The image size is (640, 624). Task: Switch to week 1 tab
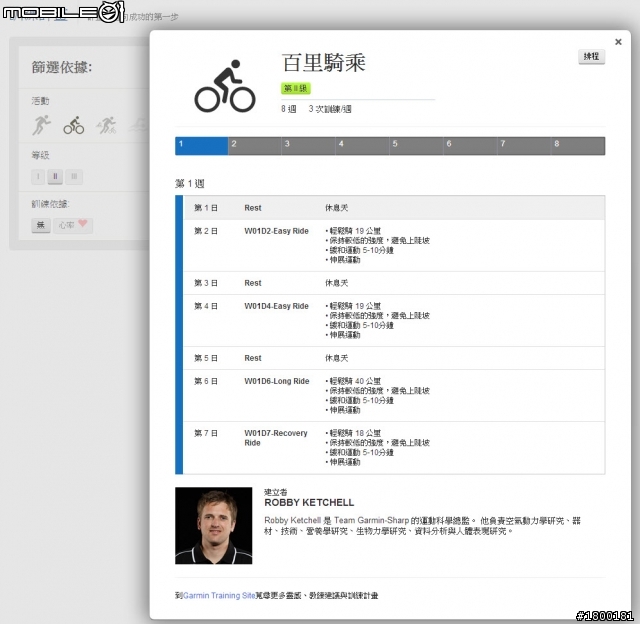(x=202, y=146)
